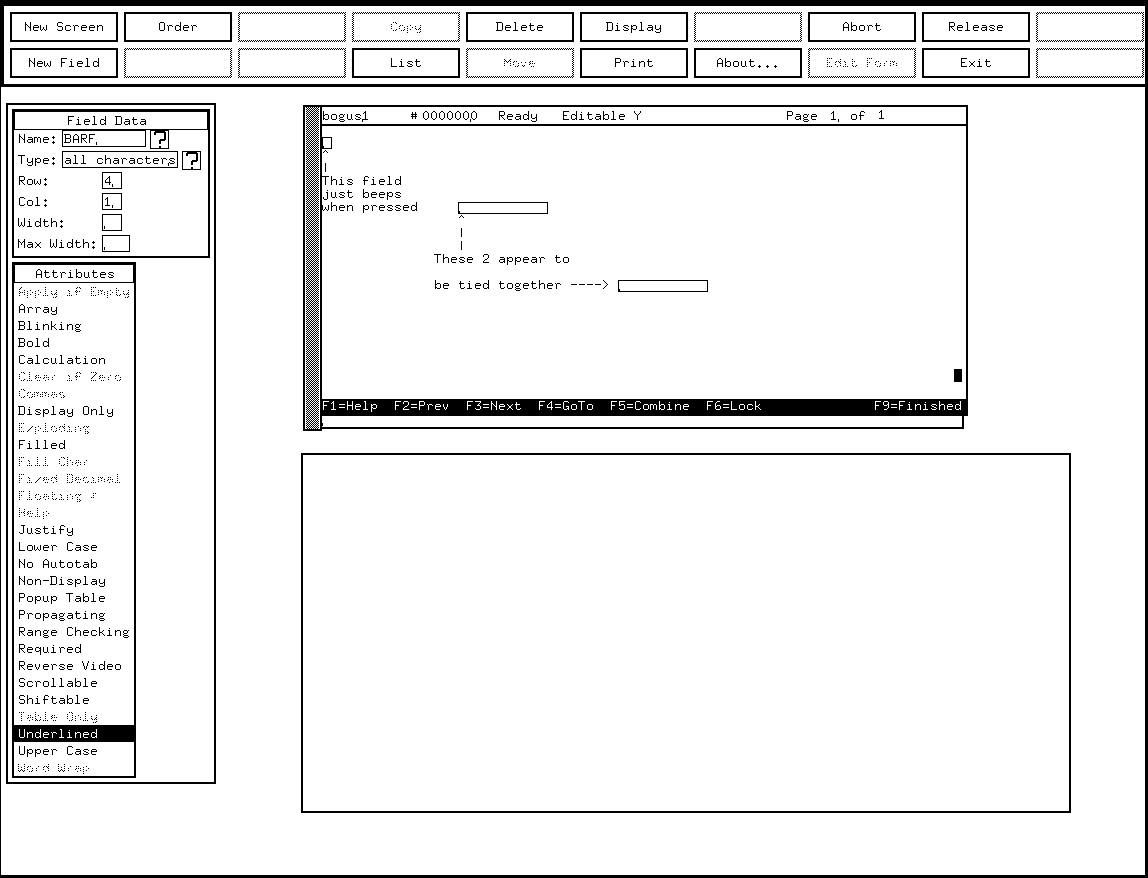Click the Max Width input box
Viewport: 1148px width, 878px height.
pos(116,244)
